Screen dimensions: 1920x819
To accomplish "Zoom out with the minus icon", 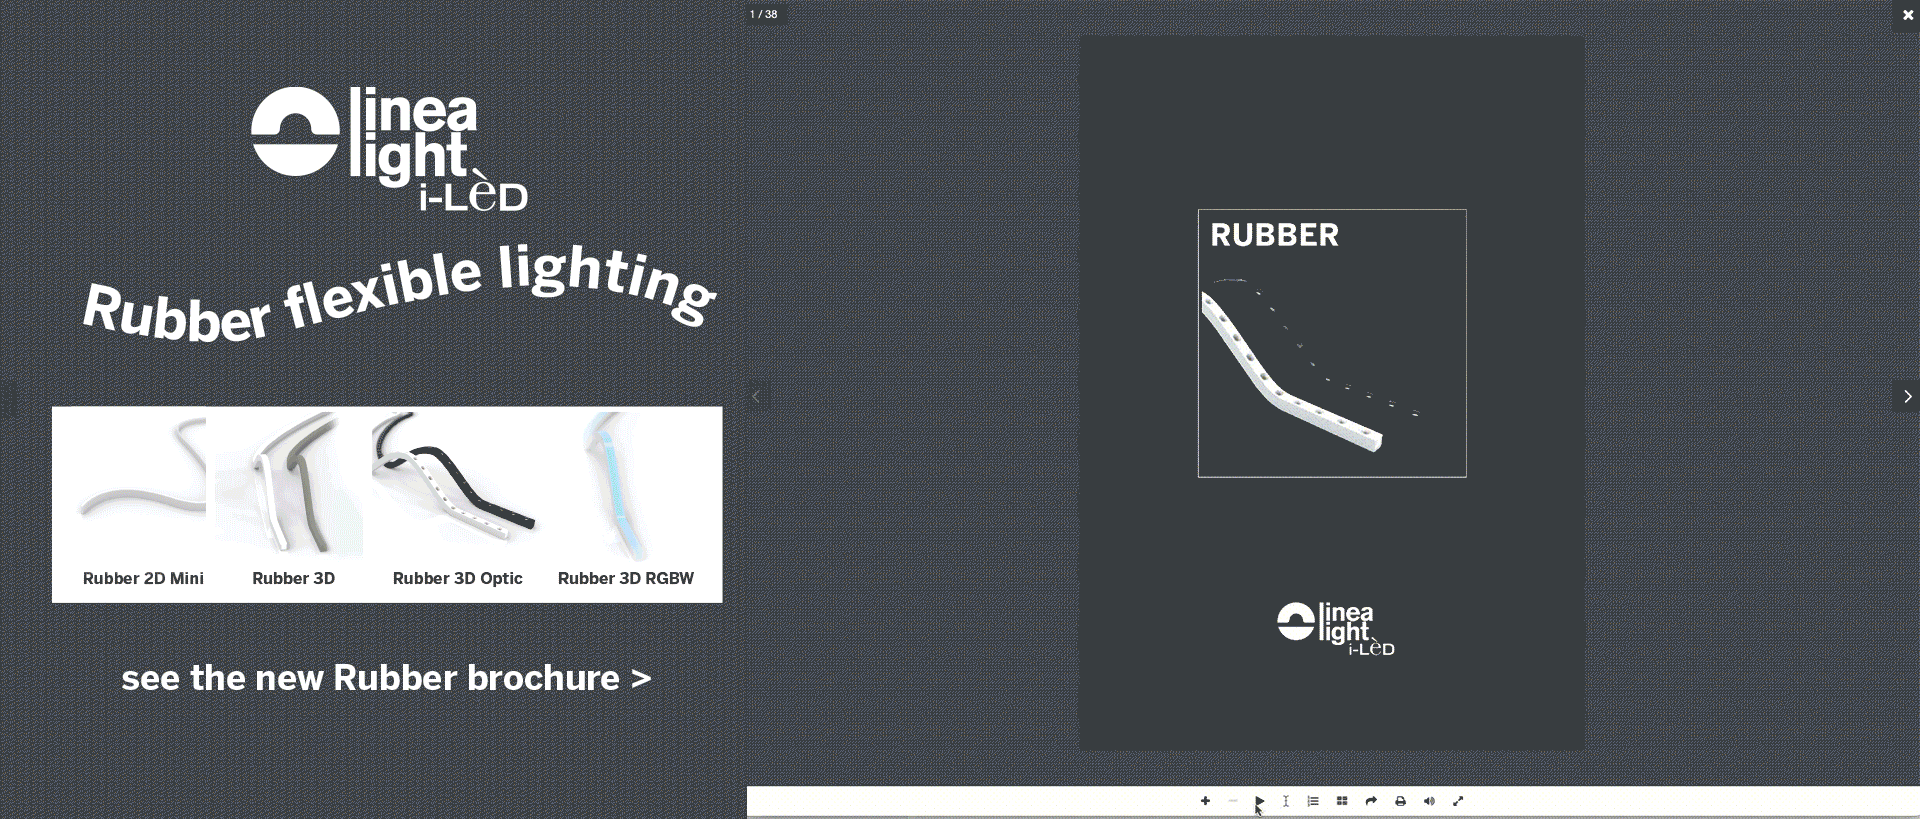I will tap(1233, 801).
